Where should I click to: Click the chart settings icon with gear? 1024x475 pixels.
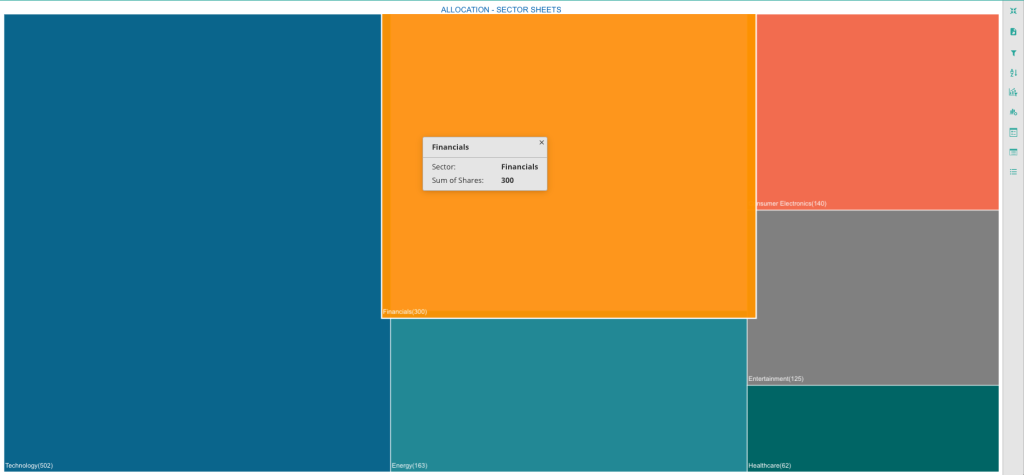point(1013,112)
